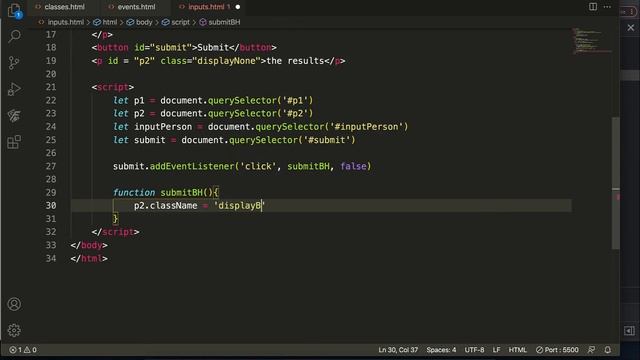Click line number 27 in the gutter
The image size is (640, 360).
point(51,166)
